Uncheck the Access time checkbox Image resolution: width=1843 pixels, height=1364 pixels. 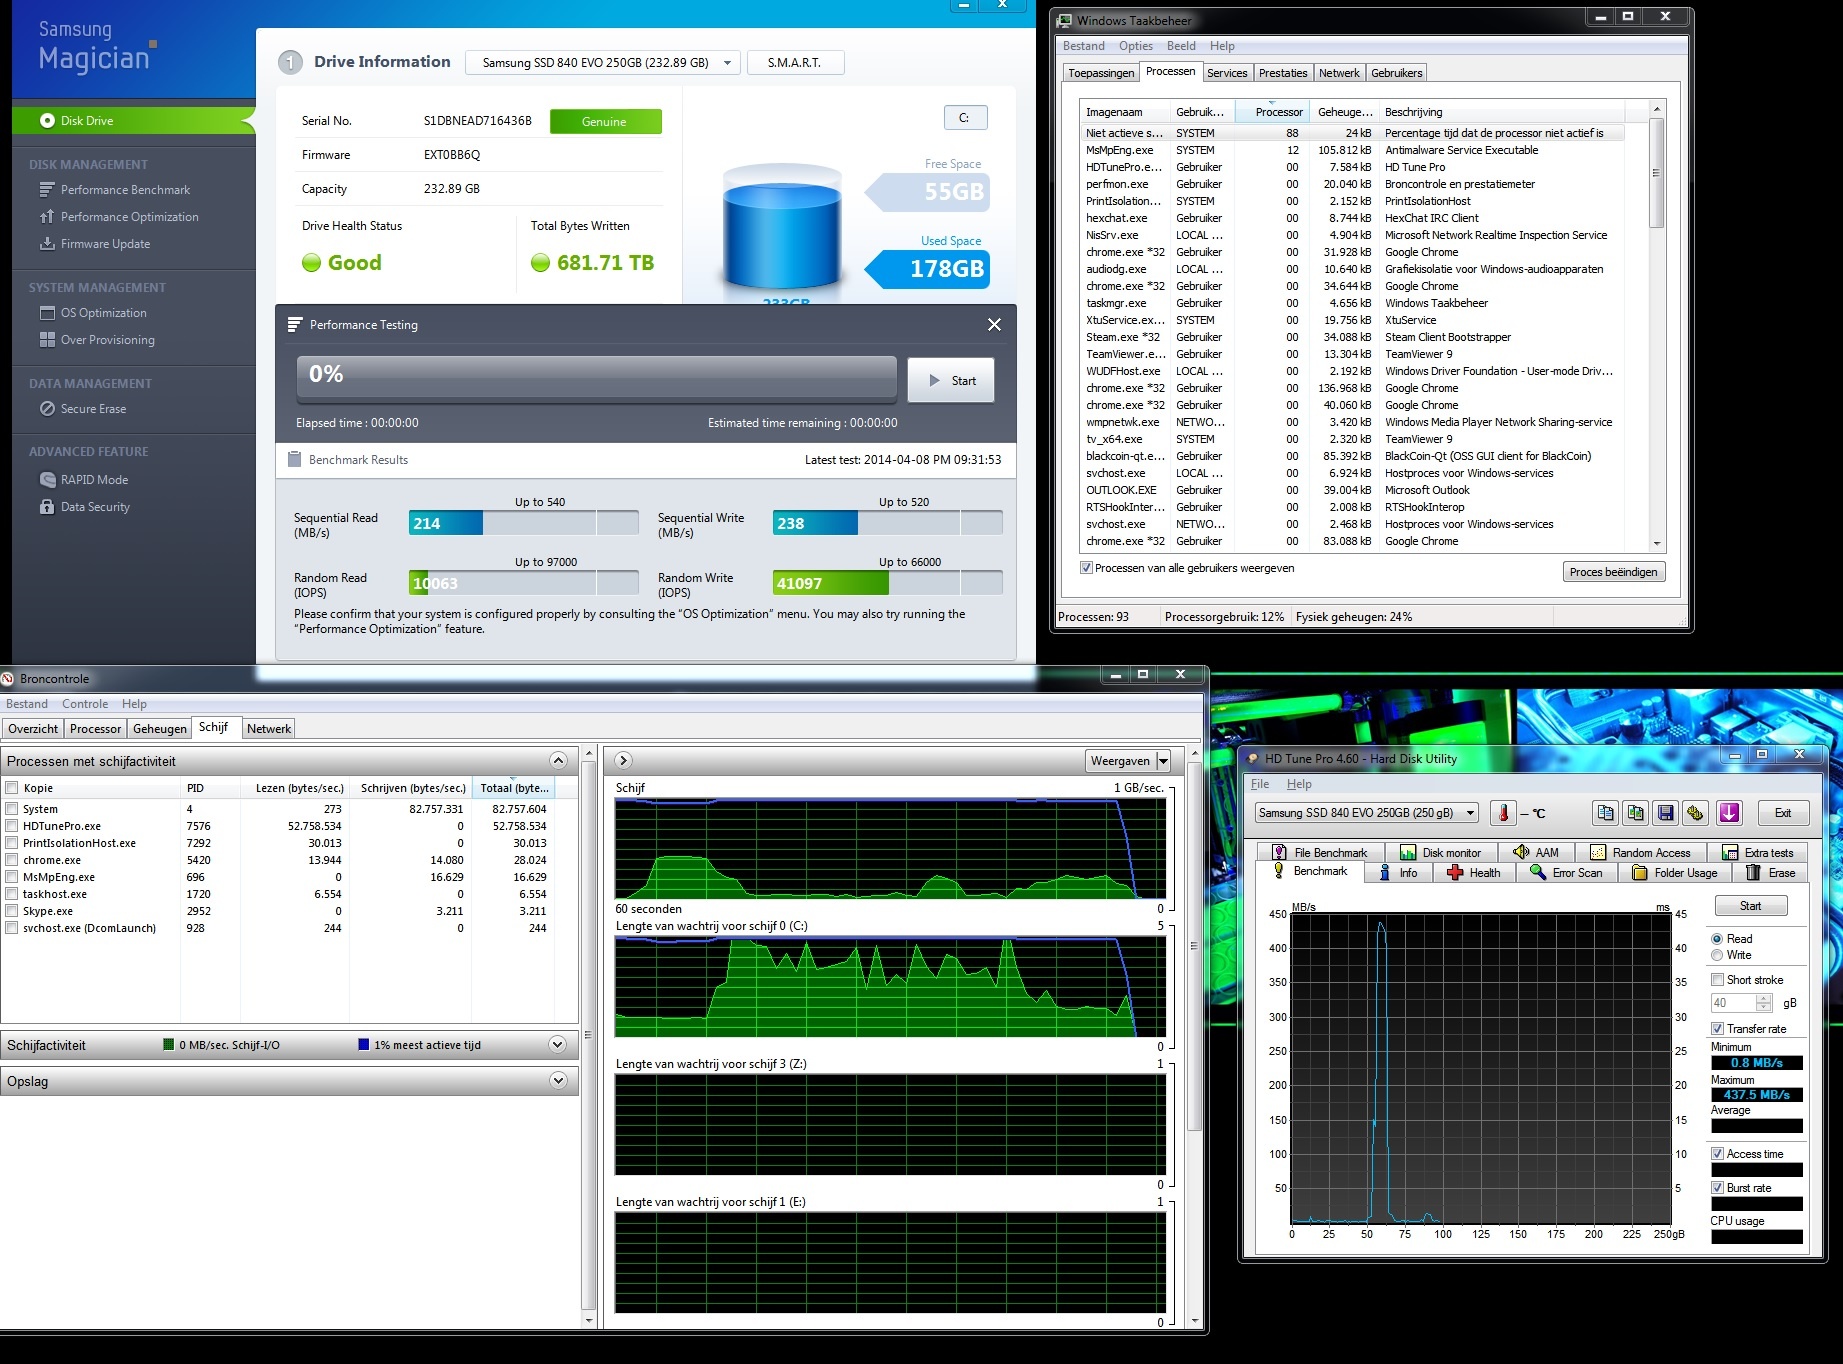pos(1717,1154)
